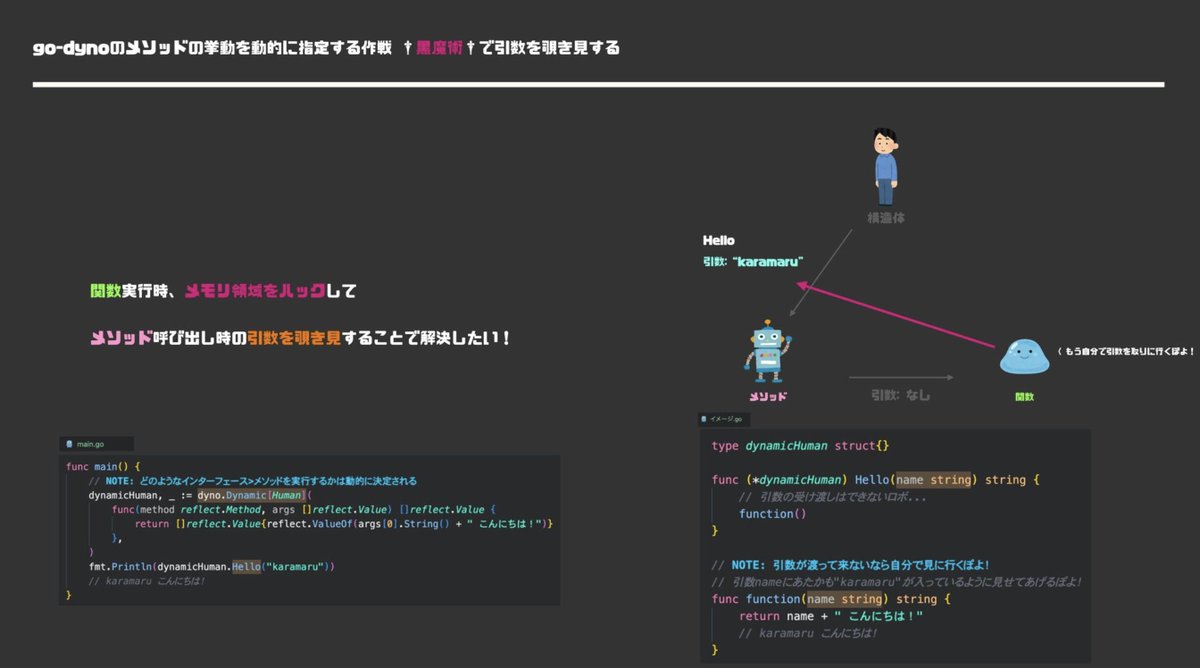Click the Go file icon on main.go tab
This screenshot has width=1200, height=668.
click(69, 443)
